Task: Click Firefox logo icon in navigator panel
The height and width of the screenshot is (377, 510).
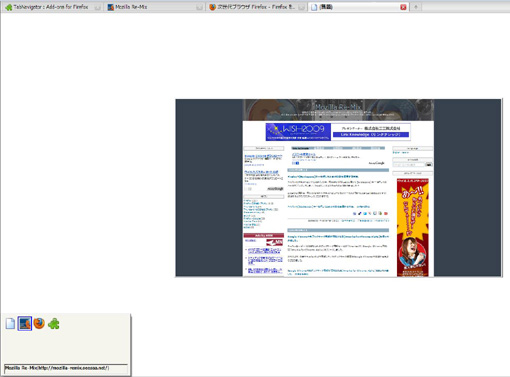Action: pos(39,323)
